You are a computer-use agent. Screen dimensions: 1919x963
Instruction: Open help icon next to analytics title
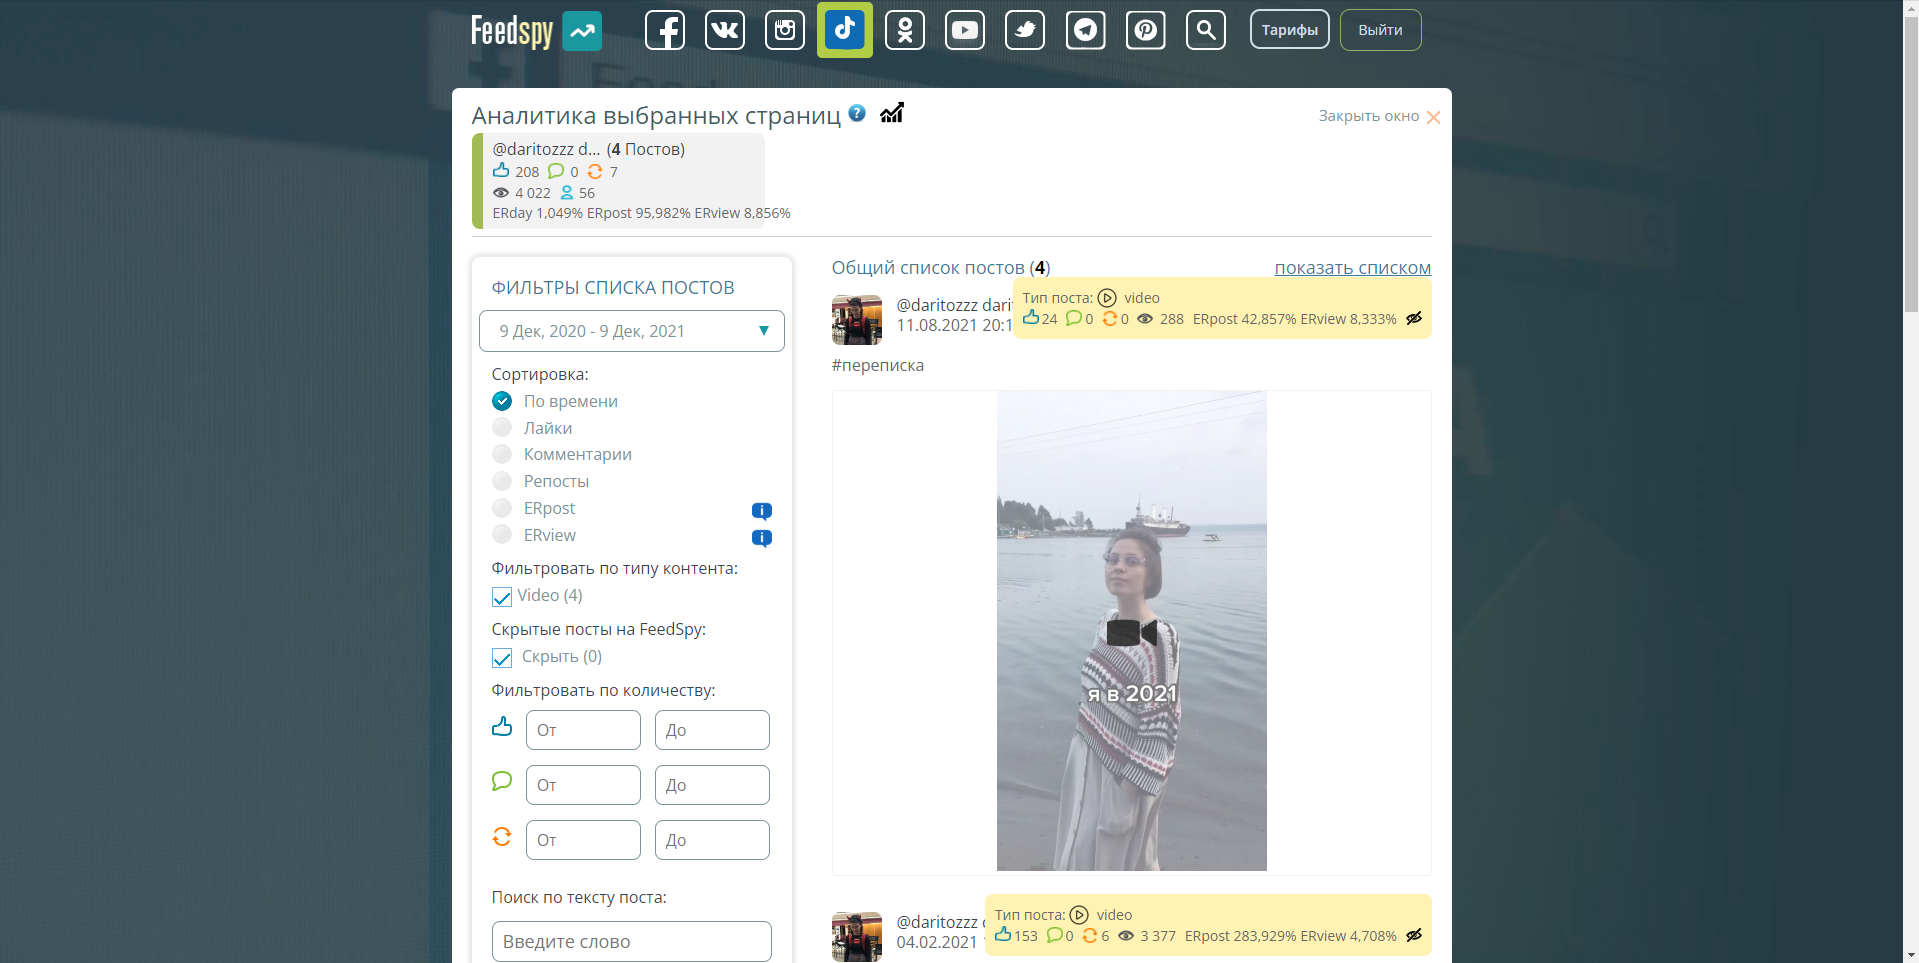click(857, 113)
